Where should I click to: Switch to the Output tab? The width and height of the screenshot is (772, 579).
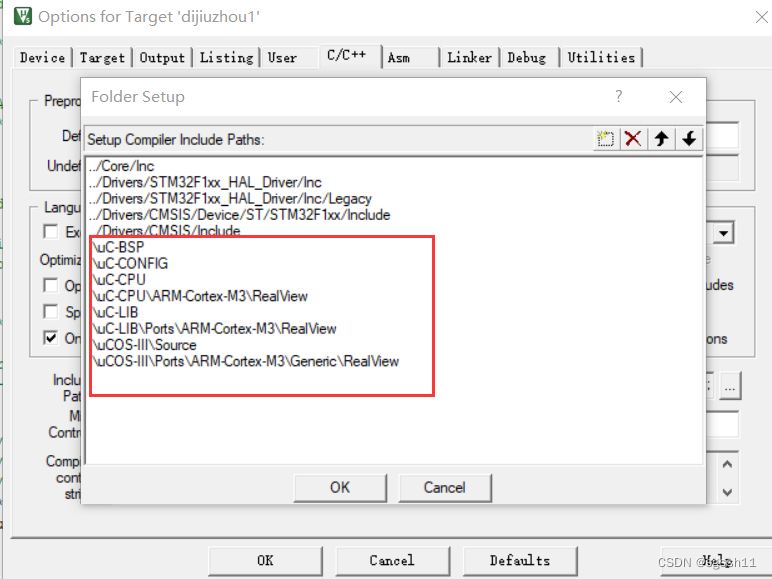(x=162, y=58)
